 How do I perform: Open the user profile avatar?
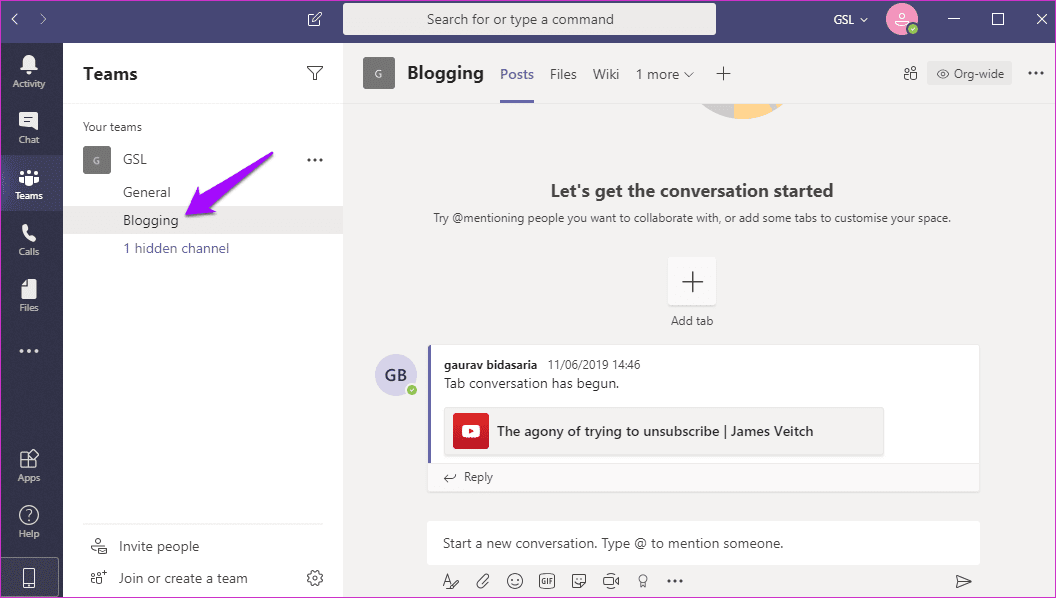(x=901, y=19)
